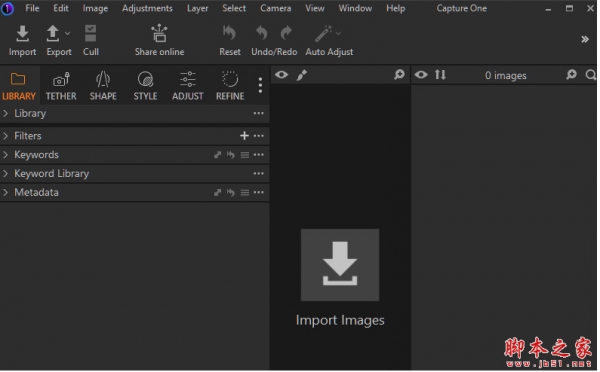Open the Keywords presets list icon
Image resolution: width=600 pixels, height=372 pixels.
click(245, 155)
